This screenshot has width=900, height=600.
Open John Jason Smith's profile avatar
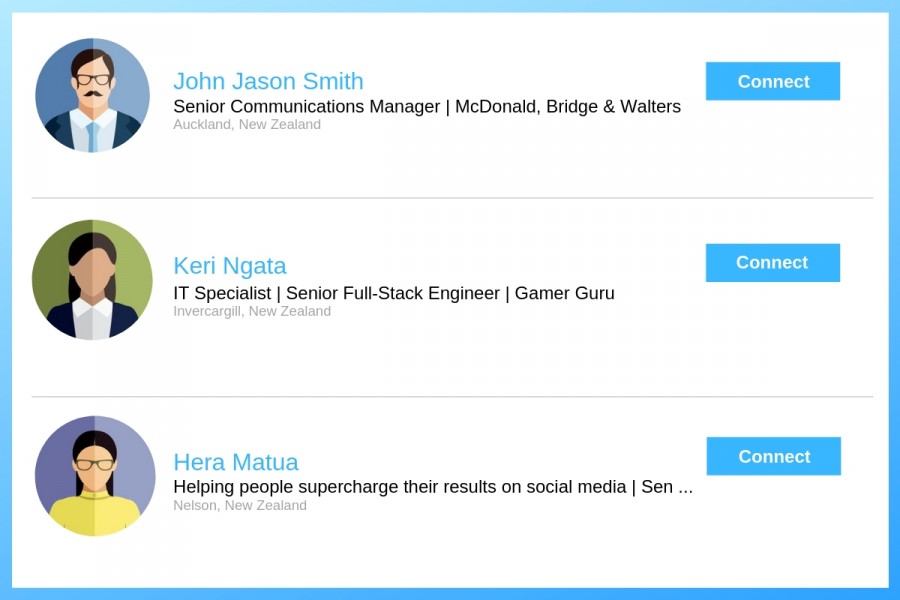[92, 95]
